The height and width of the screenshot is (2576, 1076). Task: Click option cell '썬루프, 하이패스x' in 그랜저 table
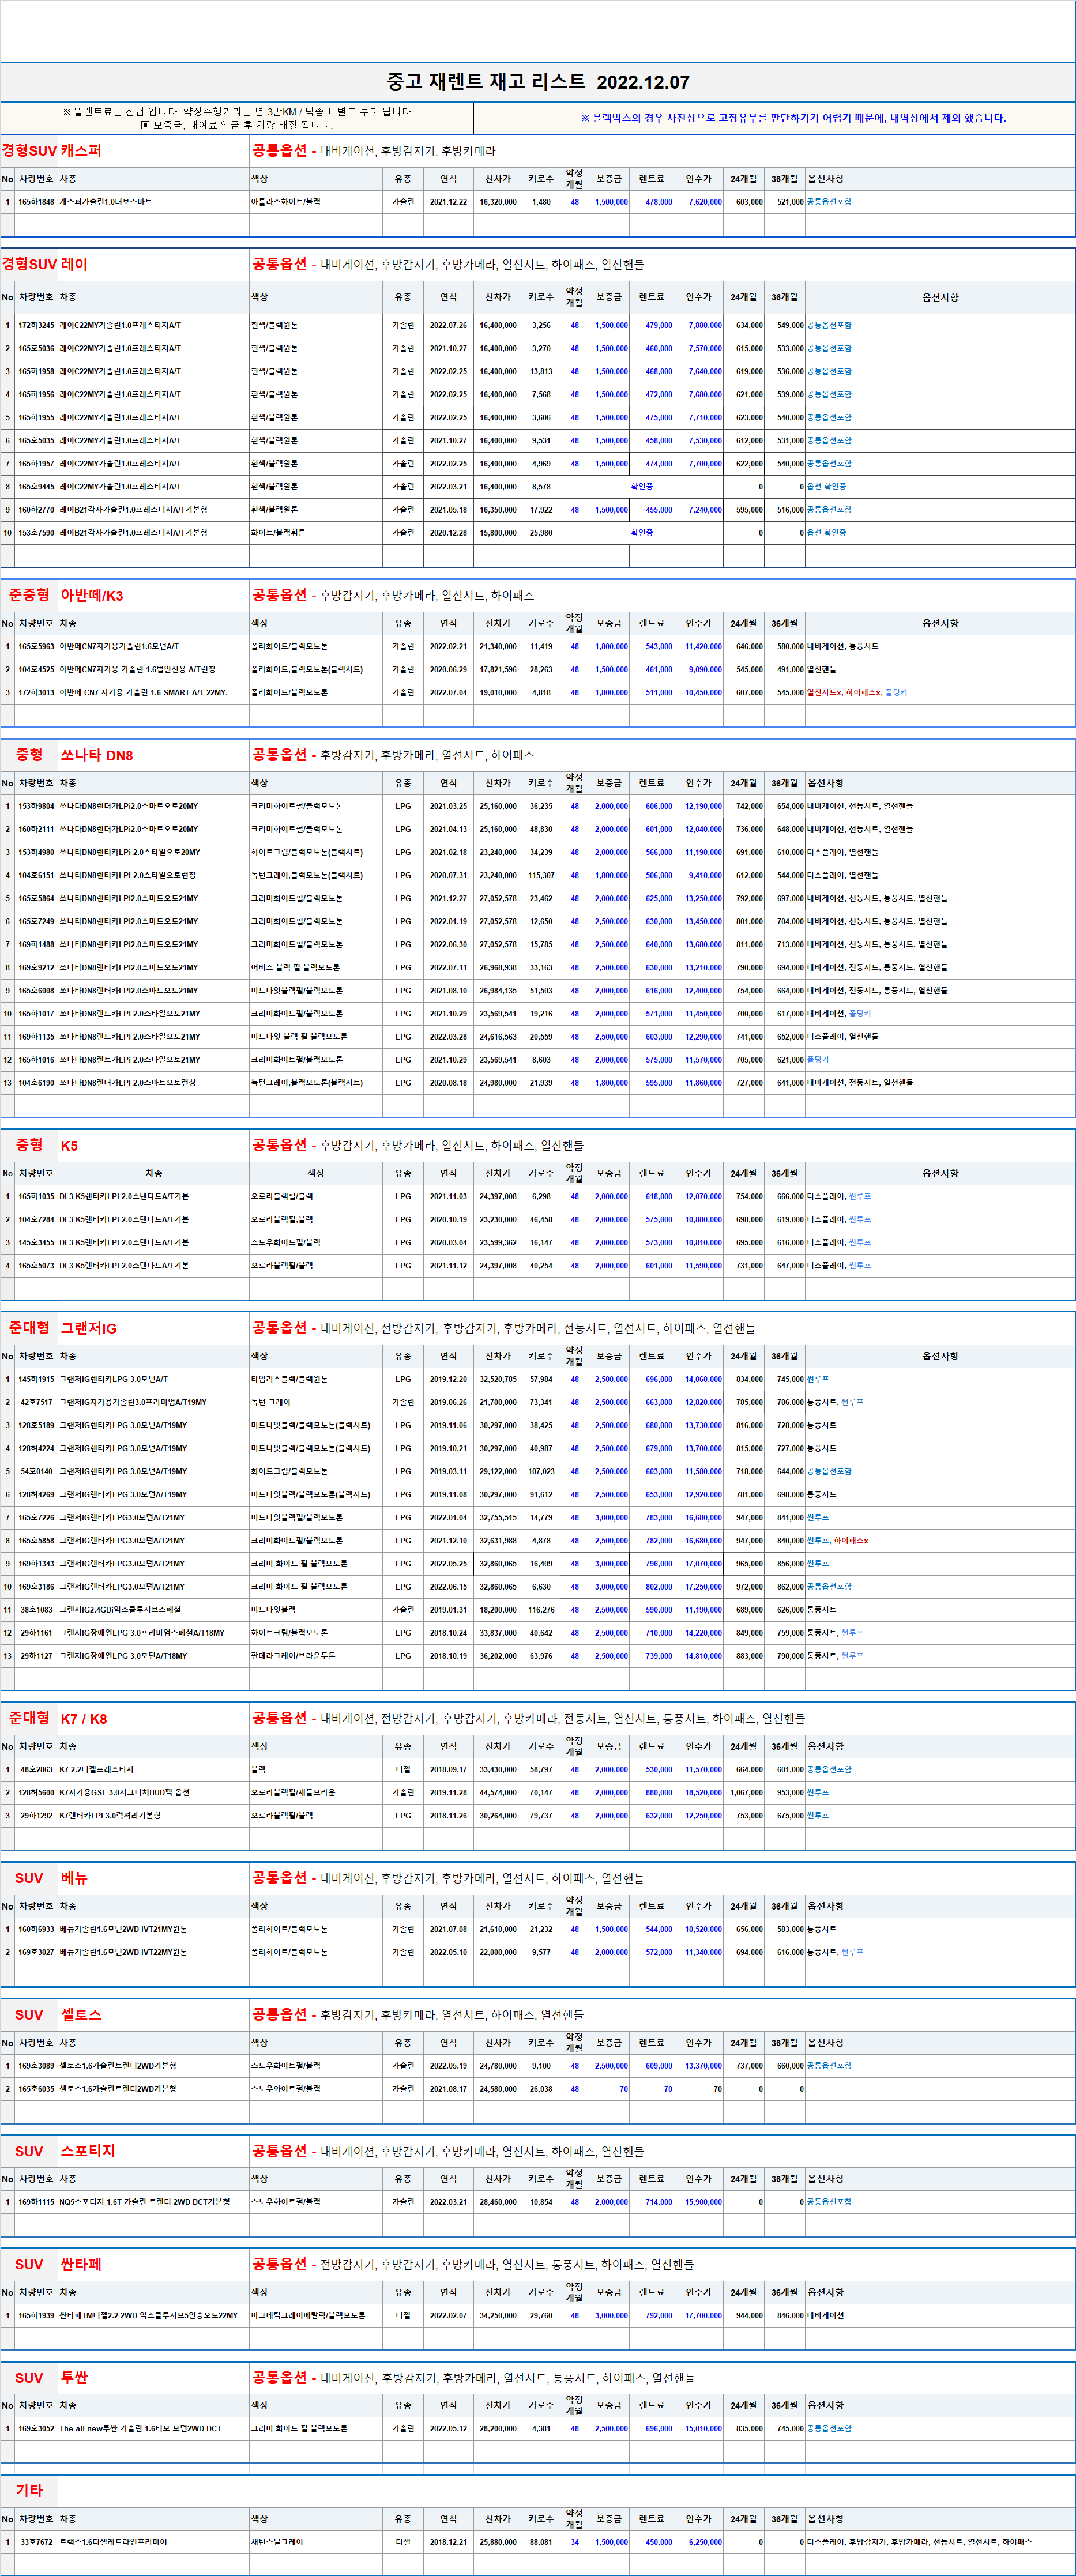(837, 1541)
